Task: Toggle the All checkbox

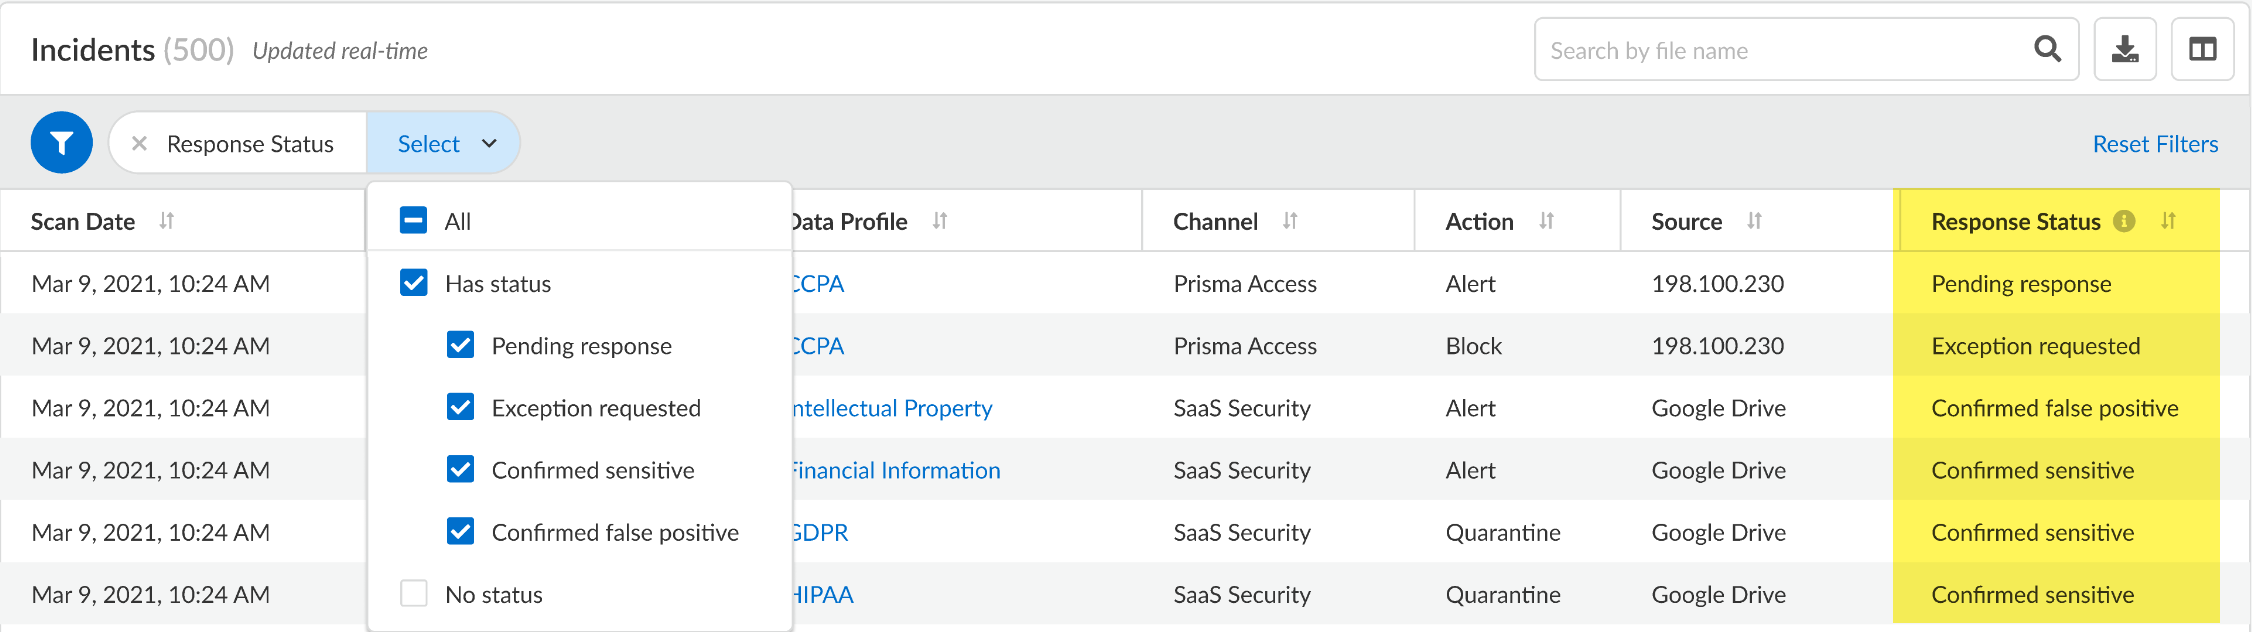Action: click(x=413, y=221)
